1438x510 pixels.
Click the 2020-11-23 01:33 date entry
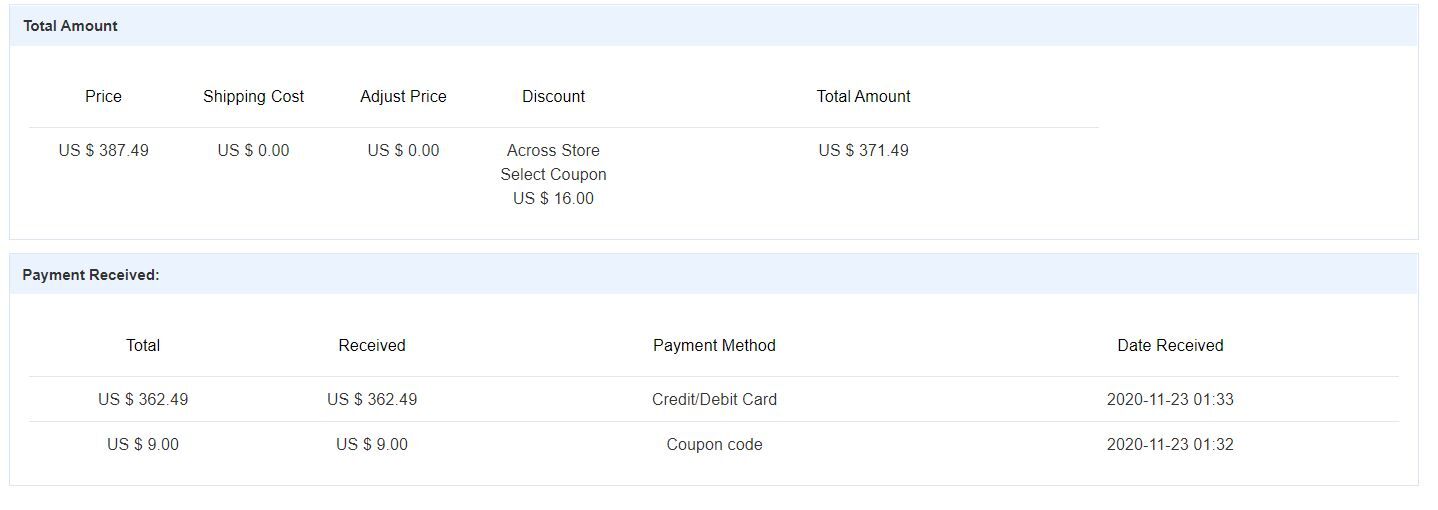point(1170,399)
